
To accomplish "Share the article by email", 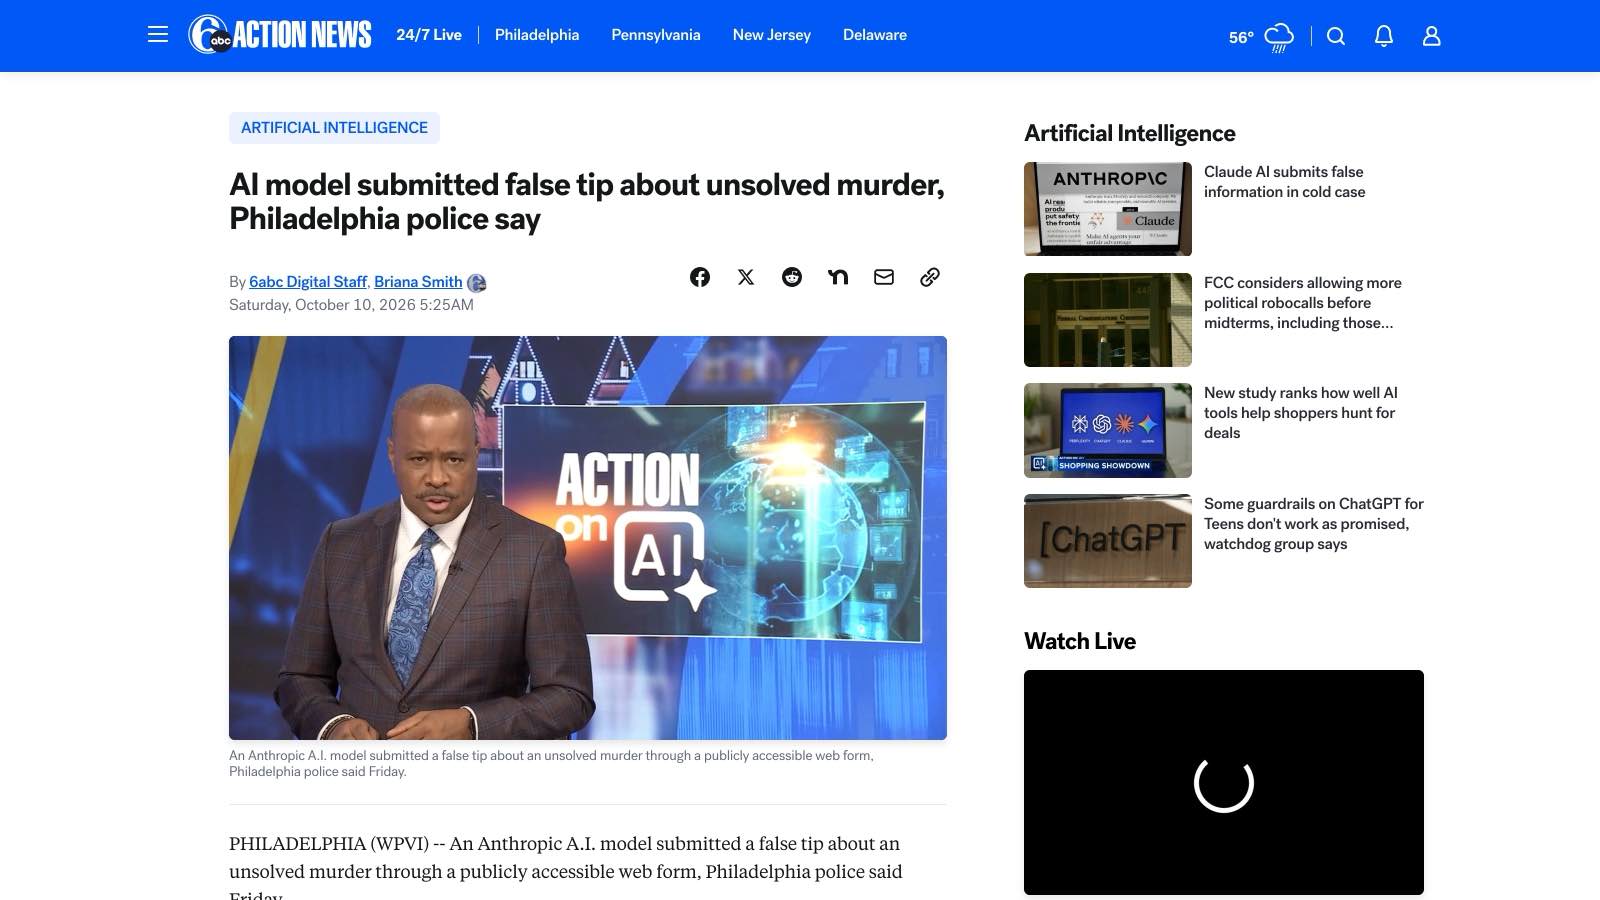I will [884, 277].
